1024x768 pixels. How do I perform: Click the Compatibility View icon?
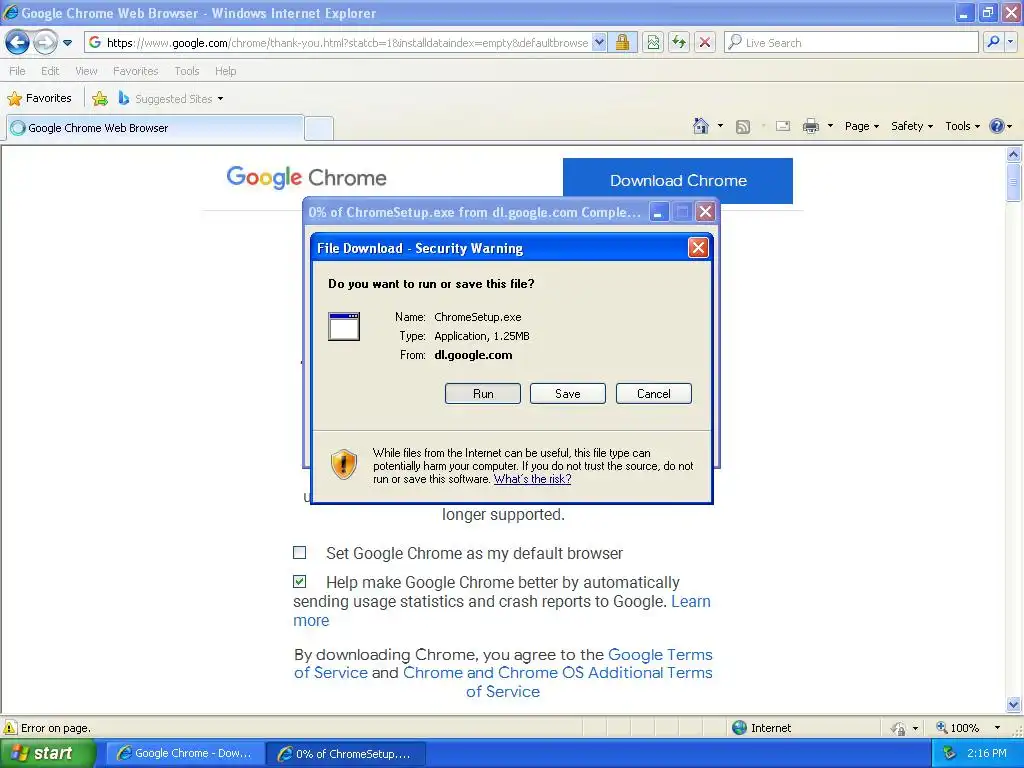(x=653, y=42)
